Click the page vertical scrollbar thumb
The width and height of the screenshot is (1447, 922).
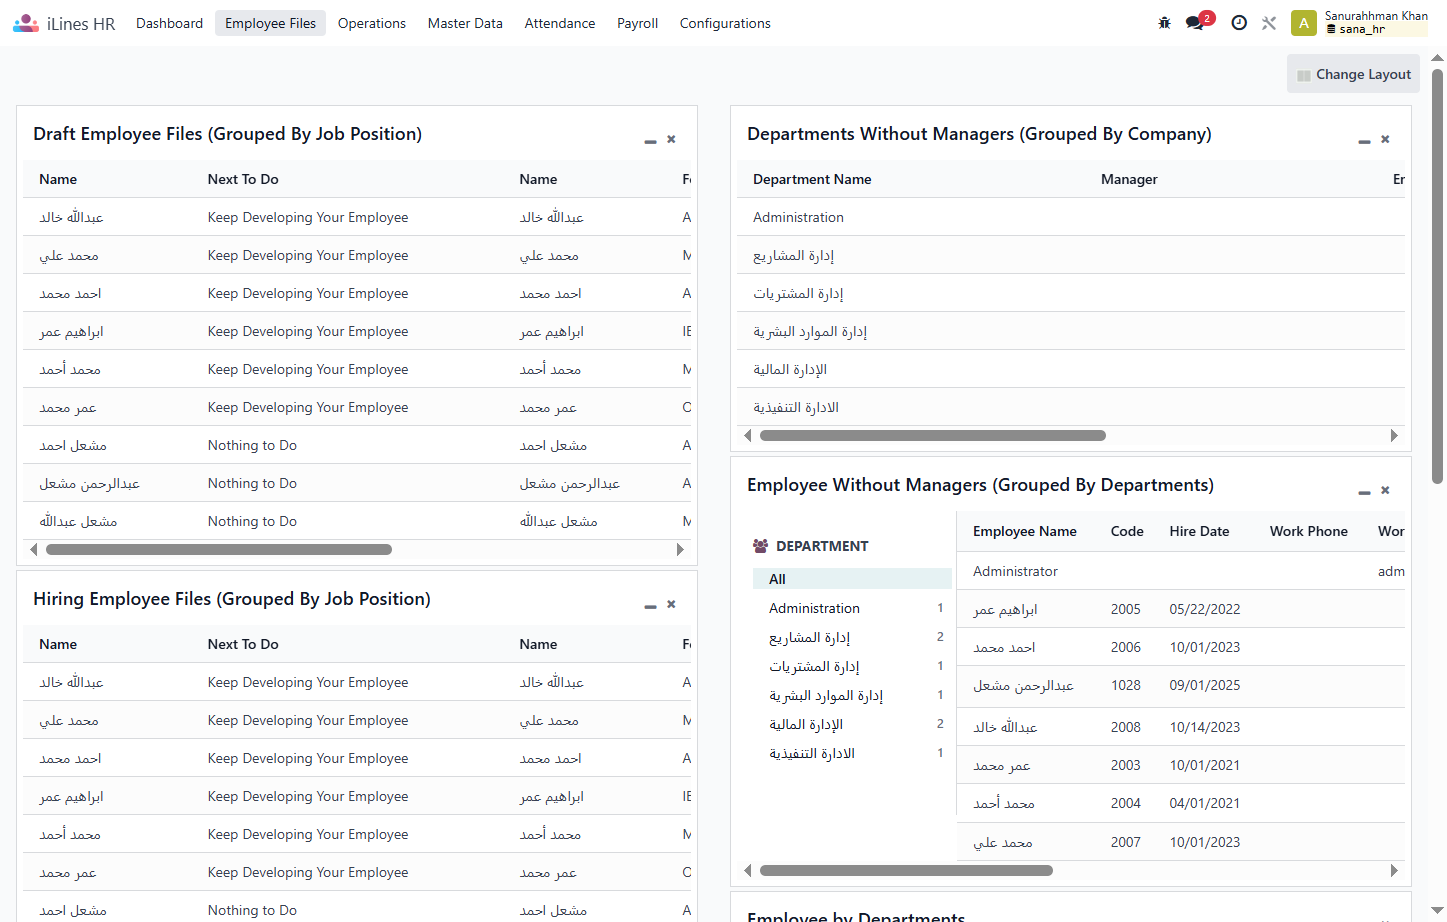(x=1437, y=275)
